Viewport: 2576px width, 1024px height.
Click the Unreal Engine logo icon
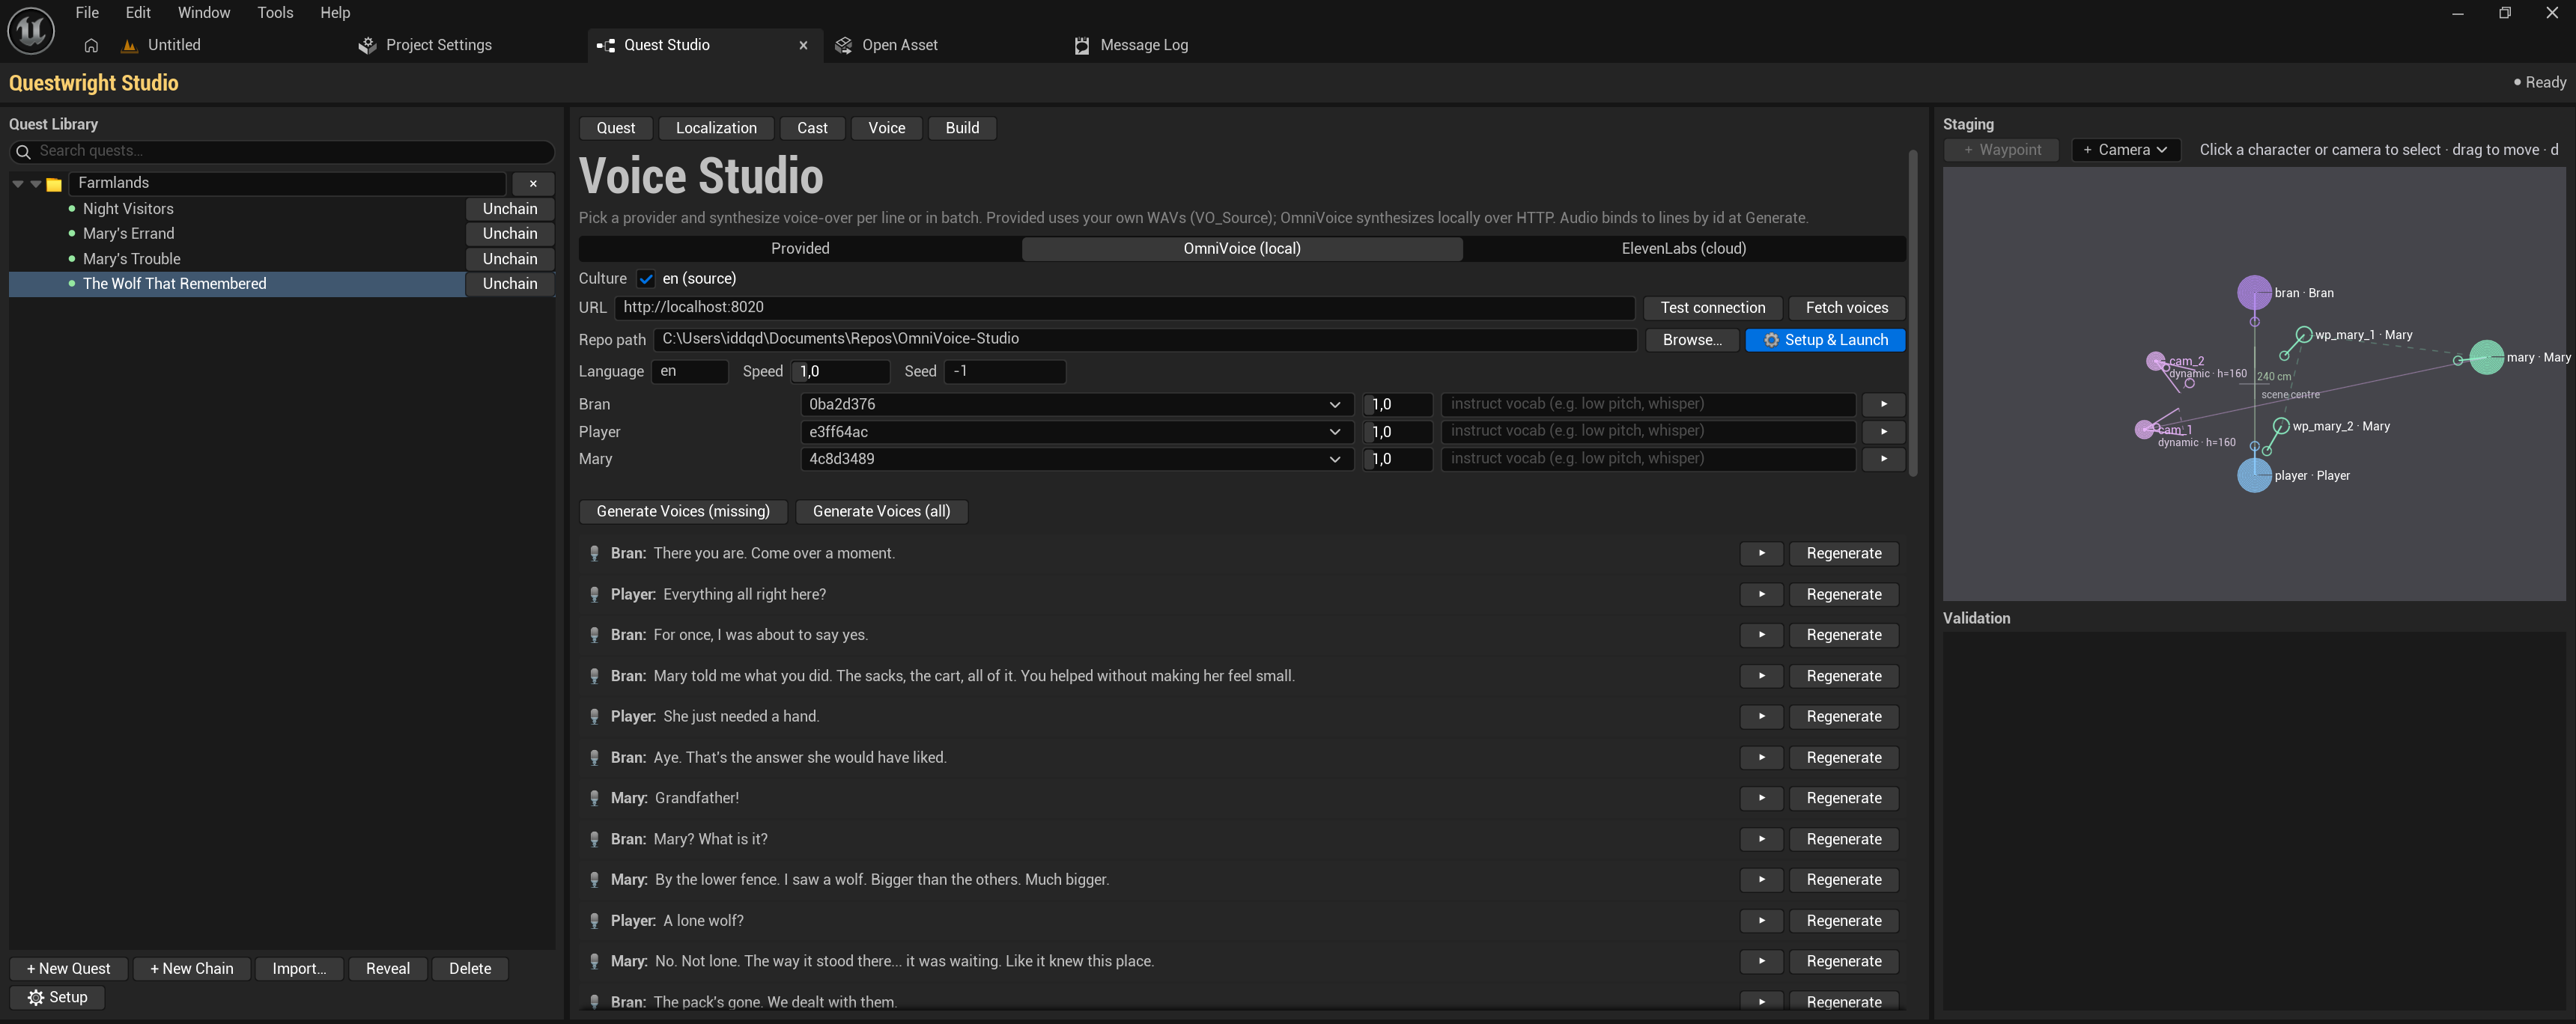click(x=31, y=30)
